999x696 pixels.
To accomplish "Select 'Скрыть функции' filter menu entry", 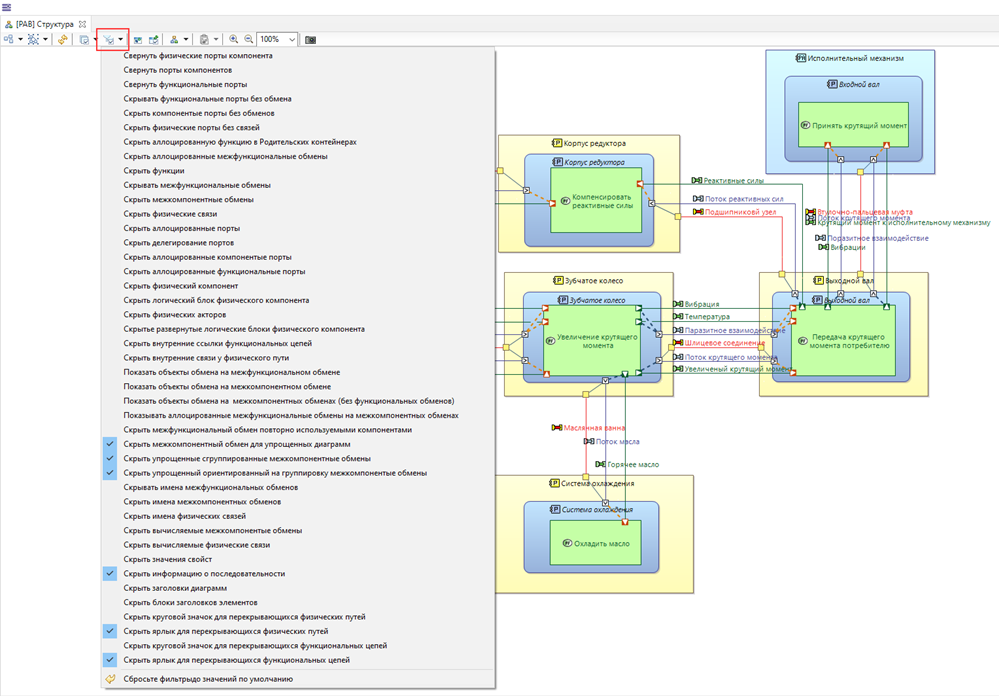I will pyautogui.click(x=154, y=171).
